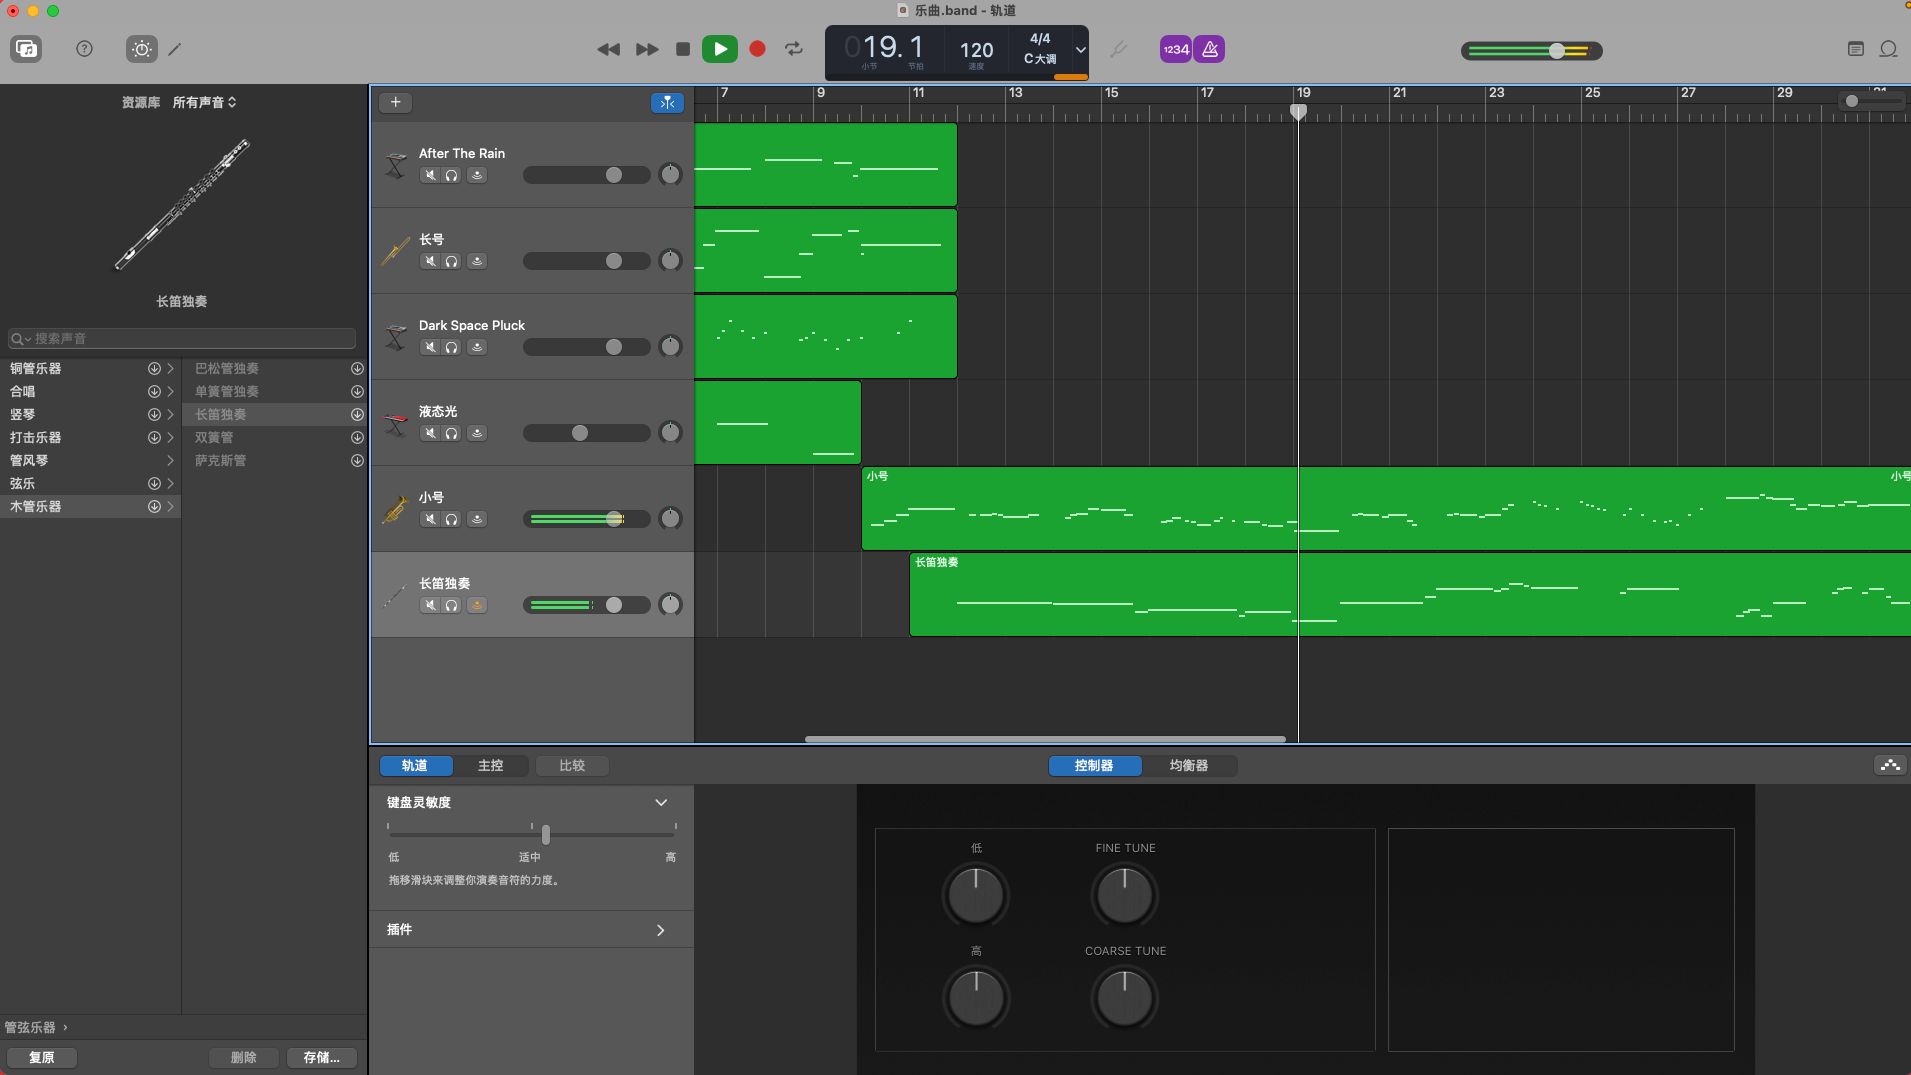
Task: Open the Loop Browser icon
Action: 1889,49
